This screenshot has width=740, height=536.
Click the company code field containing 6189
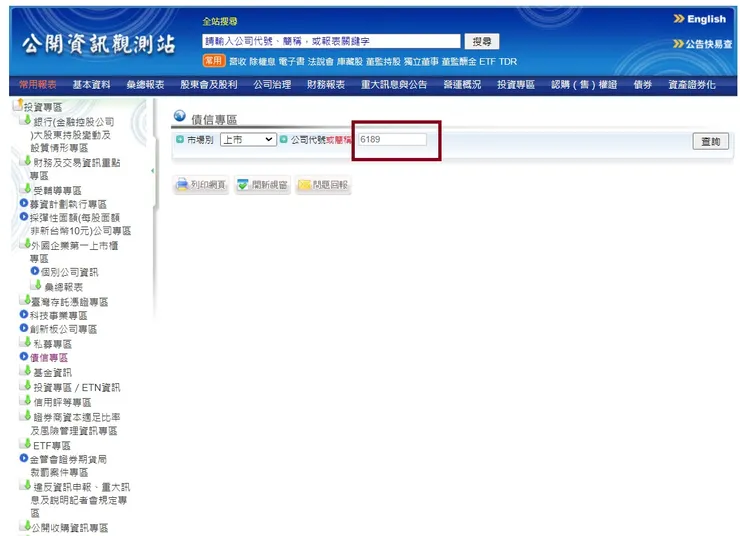point(392,139)
